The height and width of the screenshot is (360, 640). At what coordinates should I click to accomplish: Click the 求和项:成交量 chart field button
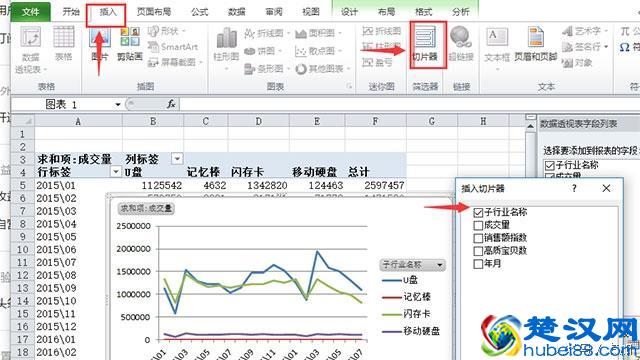(146, 209)
